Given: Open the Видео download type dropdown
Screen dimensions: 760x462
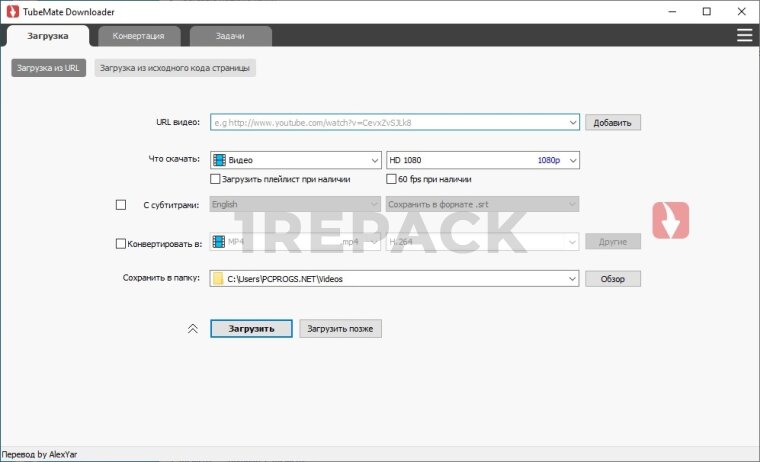Looking at the screenshot, I should coord(374,160).
